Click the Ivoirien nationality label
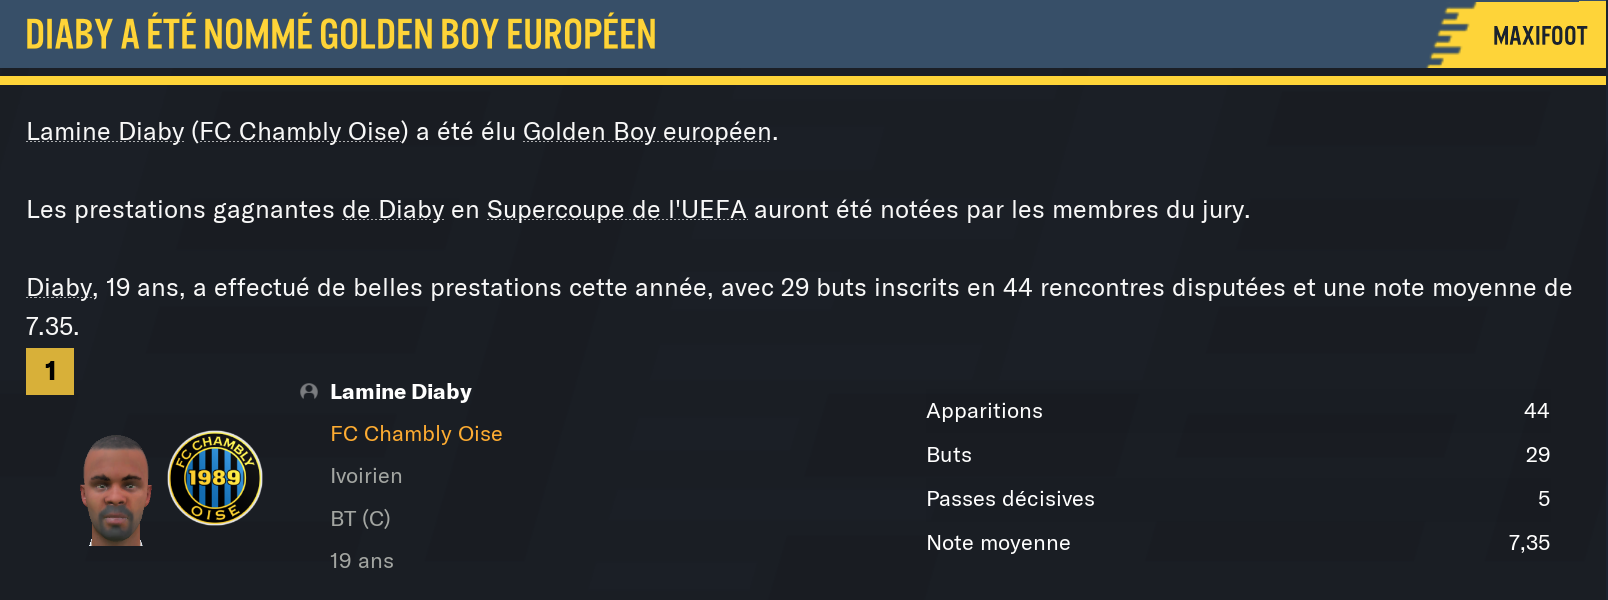This screenshot has width=1608, height=600. pos(366,476)
